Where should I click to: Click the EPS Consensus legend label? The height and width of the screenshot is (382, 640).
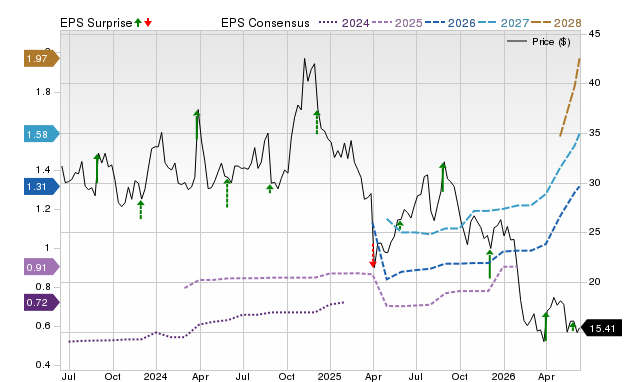pos(265,23)
